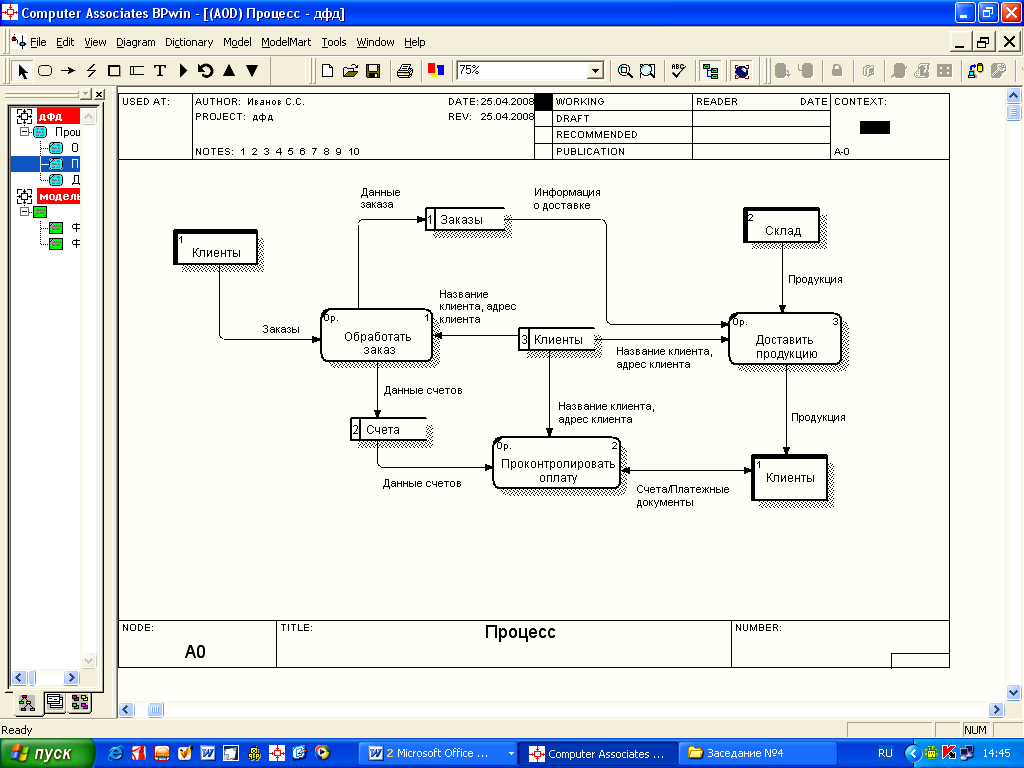
Task: Click the RU language indicator
Action: coord(885,754)
